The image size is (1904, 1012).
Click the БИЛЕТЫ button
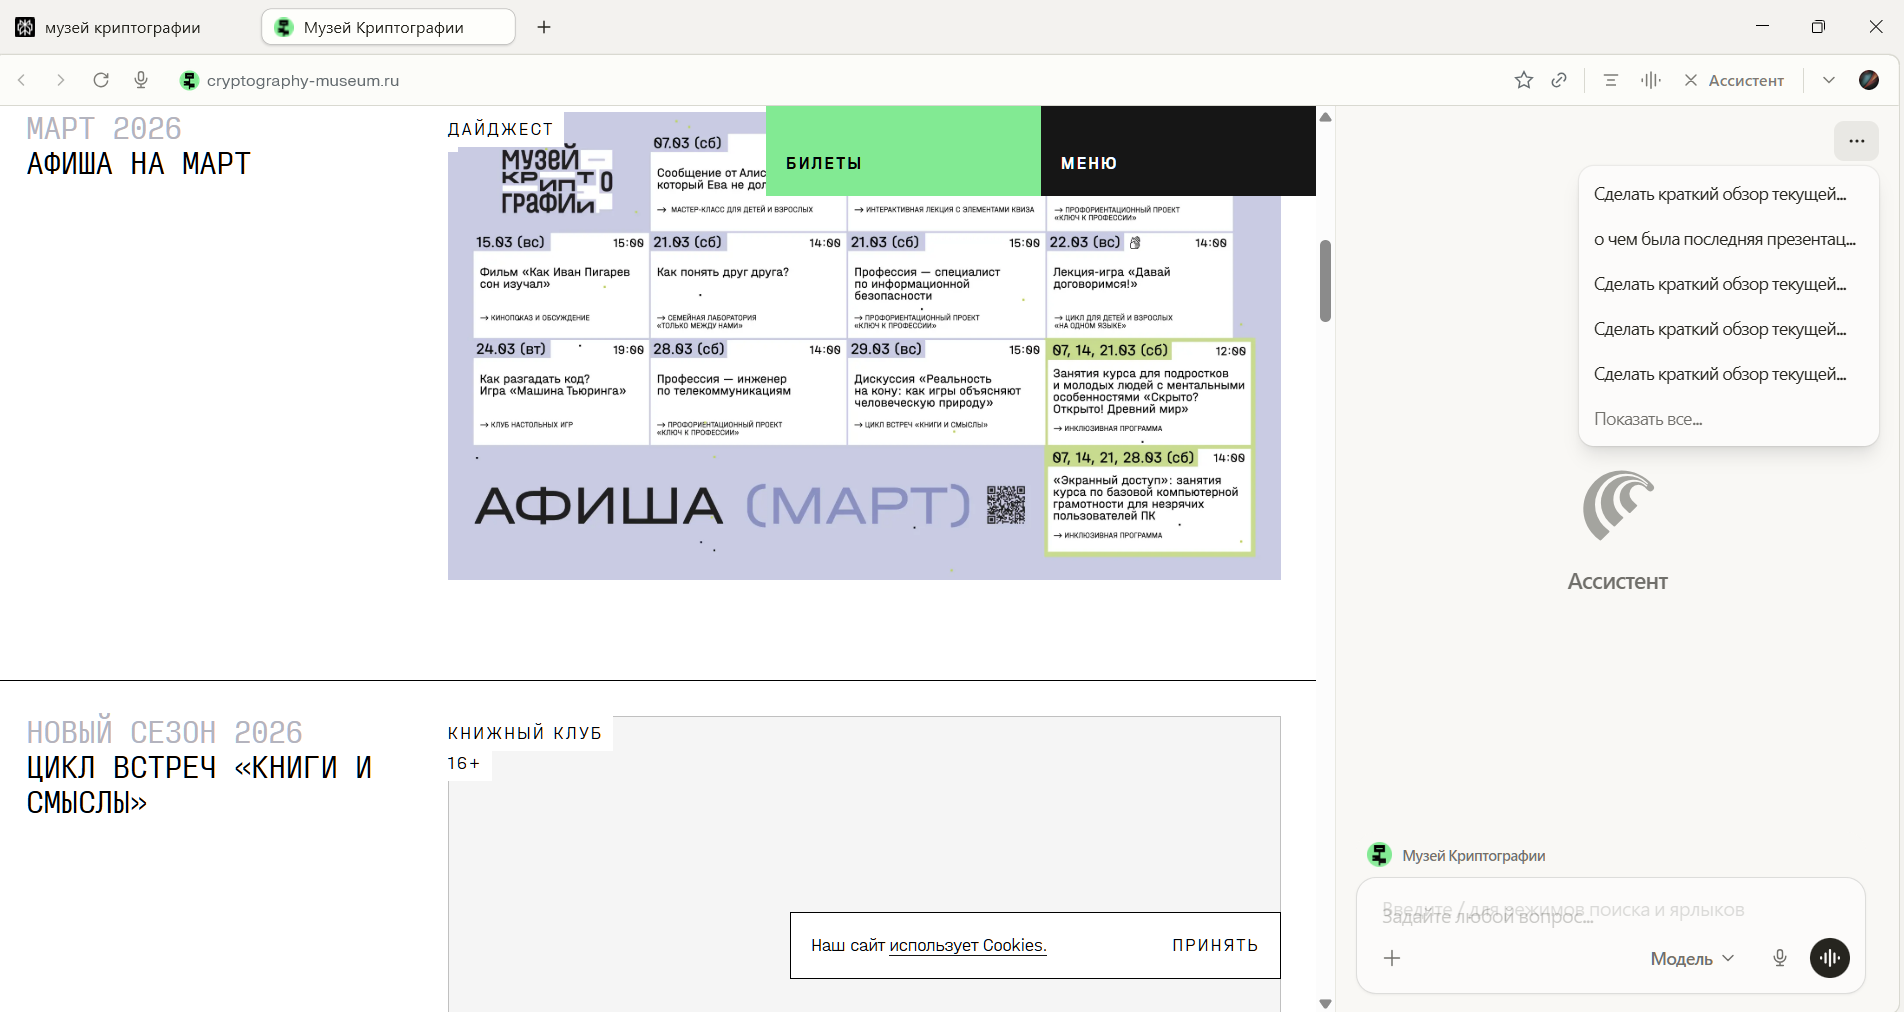point(903,162)
